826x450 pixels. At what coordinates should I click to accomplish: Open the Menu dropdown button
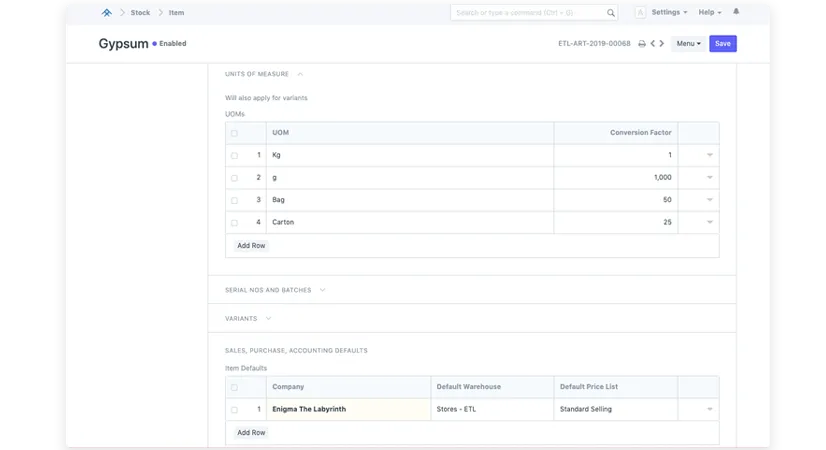point(687,44)
